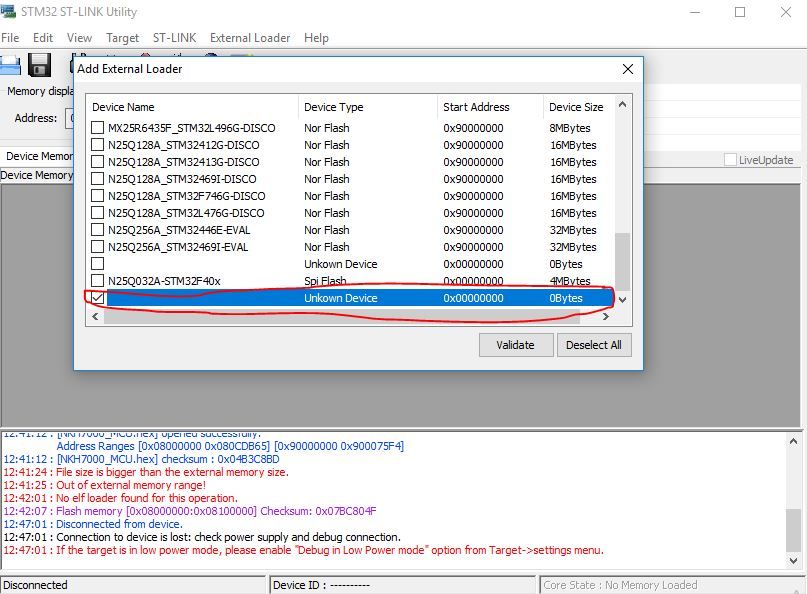Viewport: 807px width, 594px height.
Task: Click the loader list scroll-up arrow
Action: point(622,104)
